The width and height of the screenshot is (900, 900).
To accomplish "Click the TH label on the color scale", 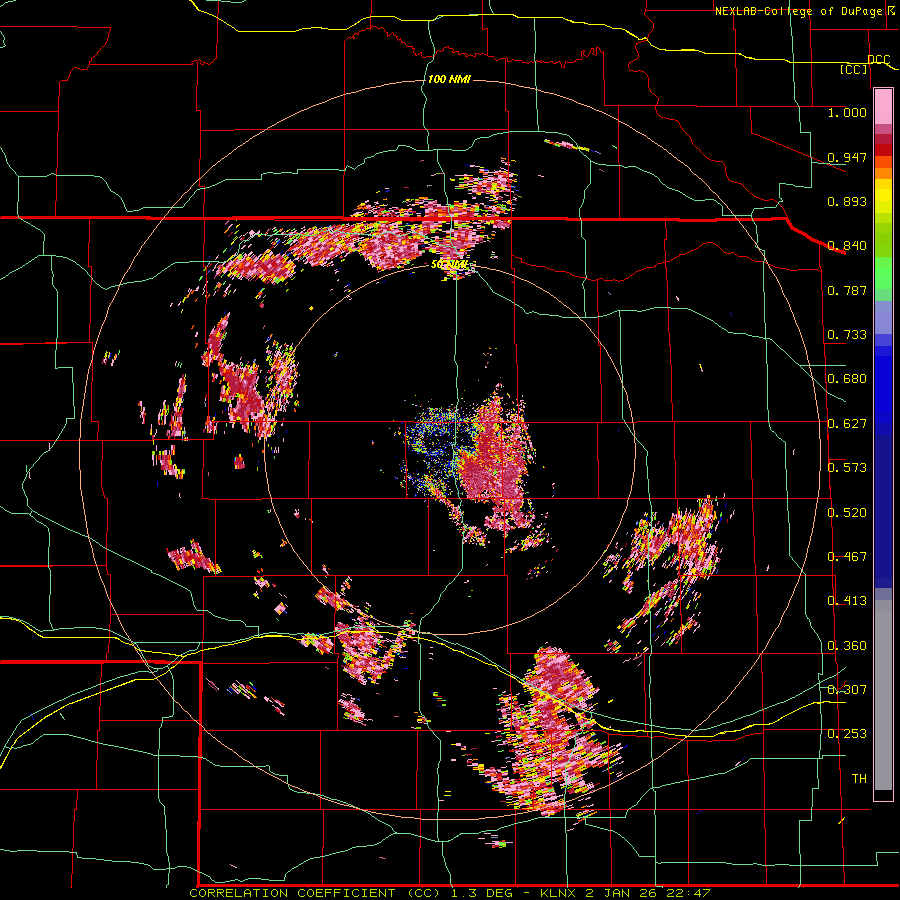I will [859, 779].
